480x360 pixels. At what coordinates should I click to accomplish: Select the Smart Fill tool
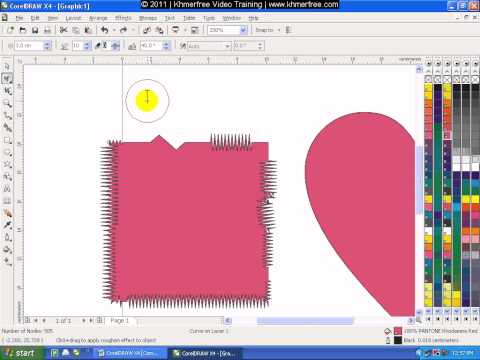[7, 128]
